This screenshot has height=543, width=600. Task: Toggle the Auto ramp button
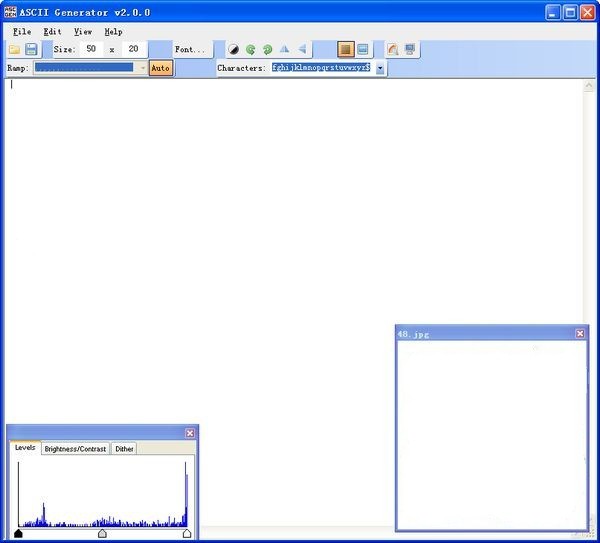(161, 68)
